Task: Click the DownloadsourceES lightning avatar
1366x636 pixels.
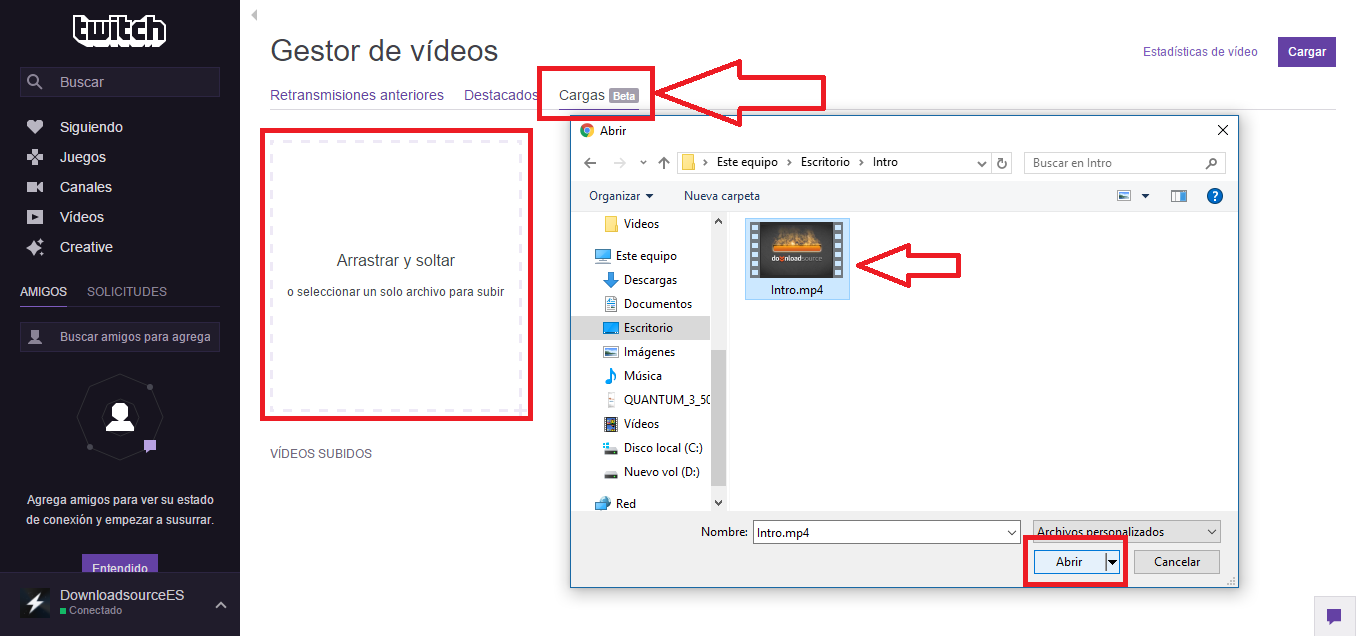Action: tap(35, 603)
